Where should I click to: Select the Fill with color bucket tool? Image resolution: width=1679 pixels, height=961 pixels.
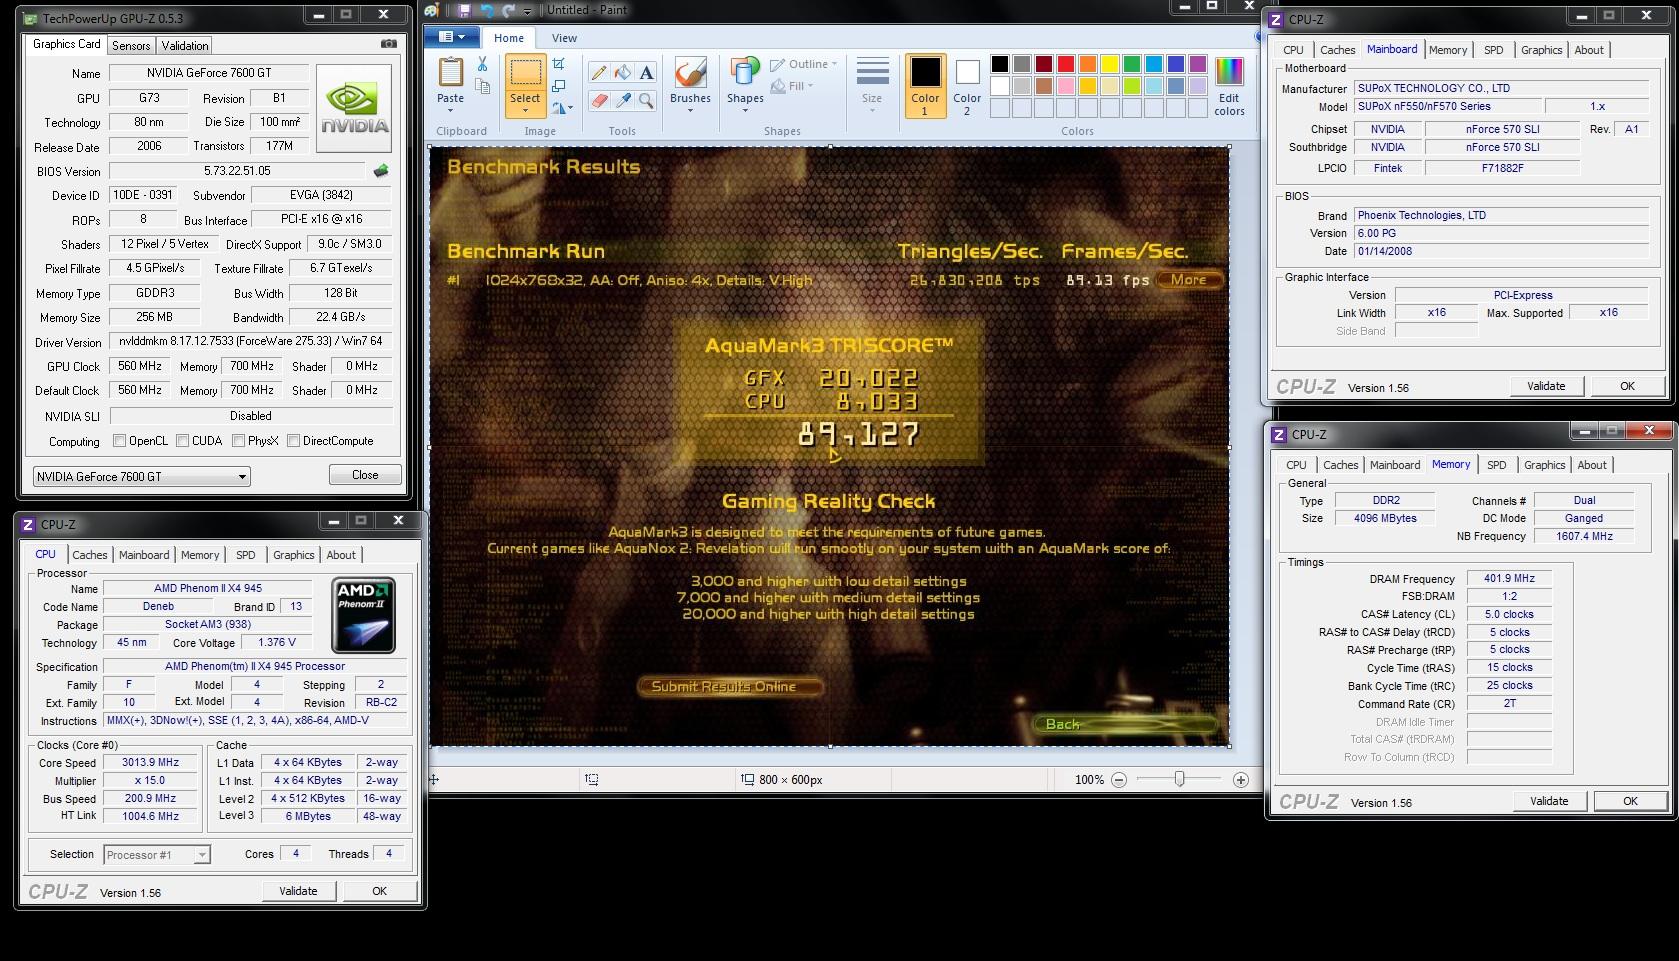click(622, 73)
